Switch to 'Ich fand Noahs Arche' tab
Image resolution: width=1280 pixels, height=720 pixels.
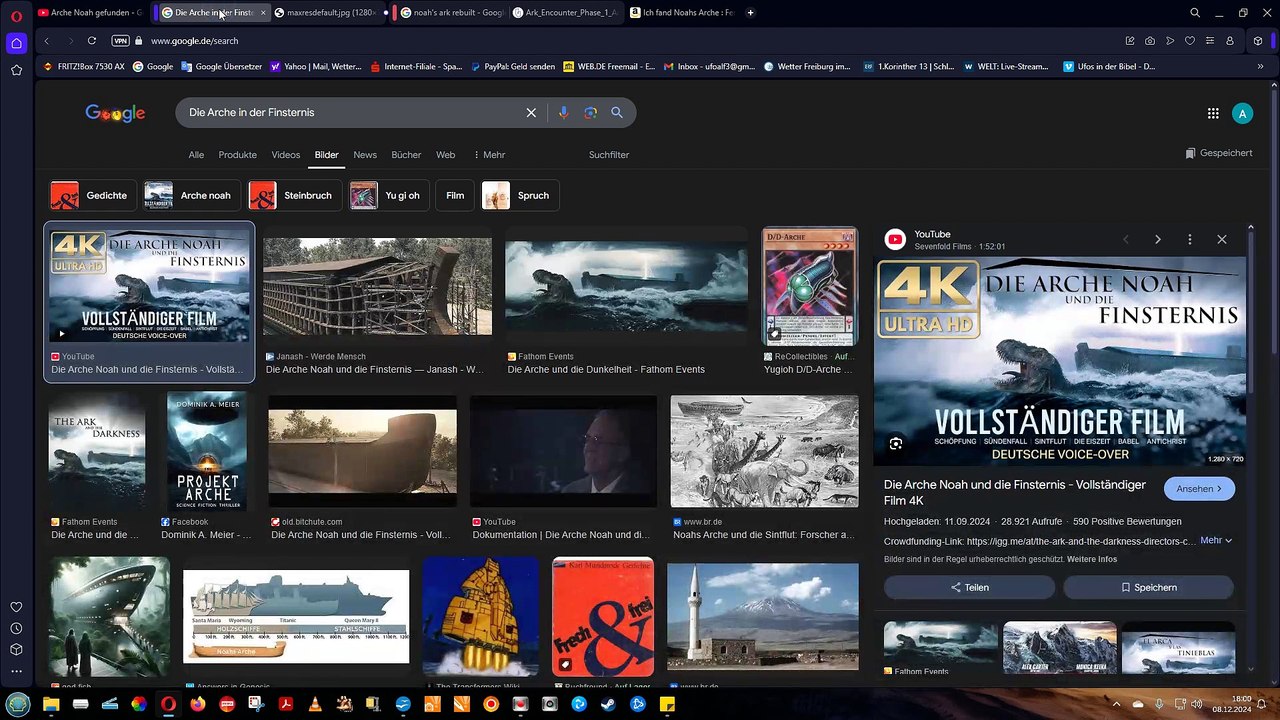(682, 13)
